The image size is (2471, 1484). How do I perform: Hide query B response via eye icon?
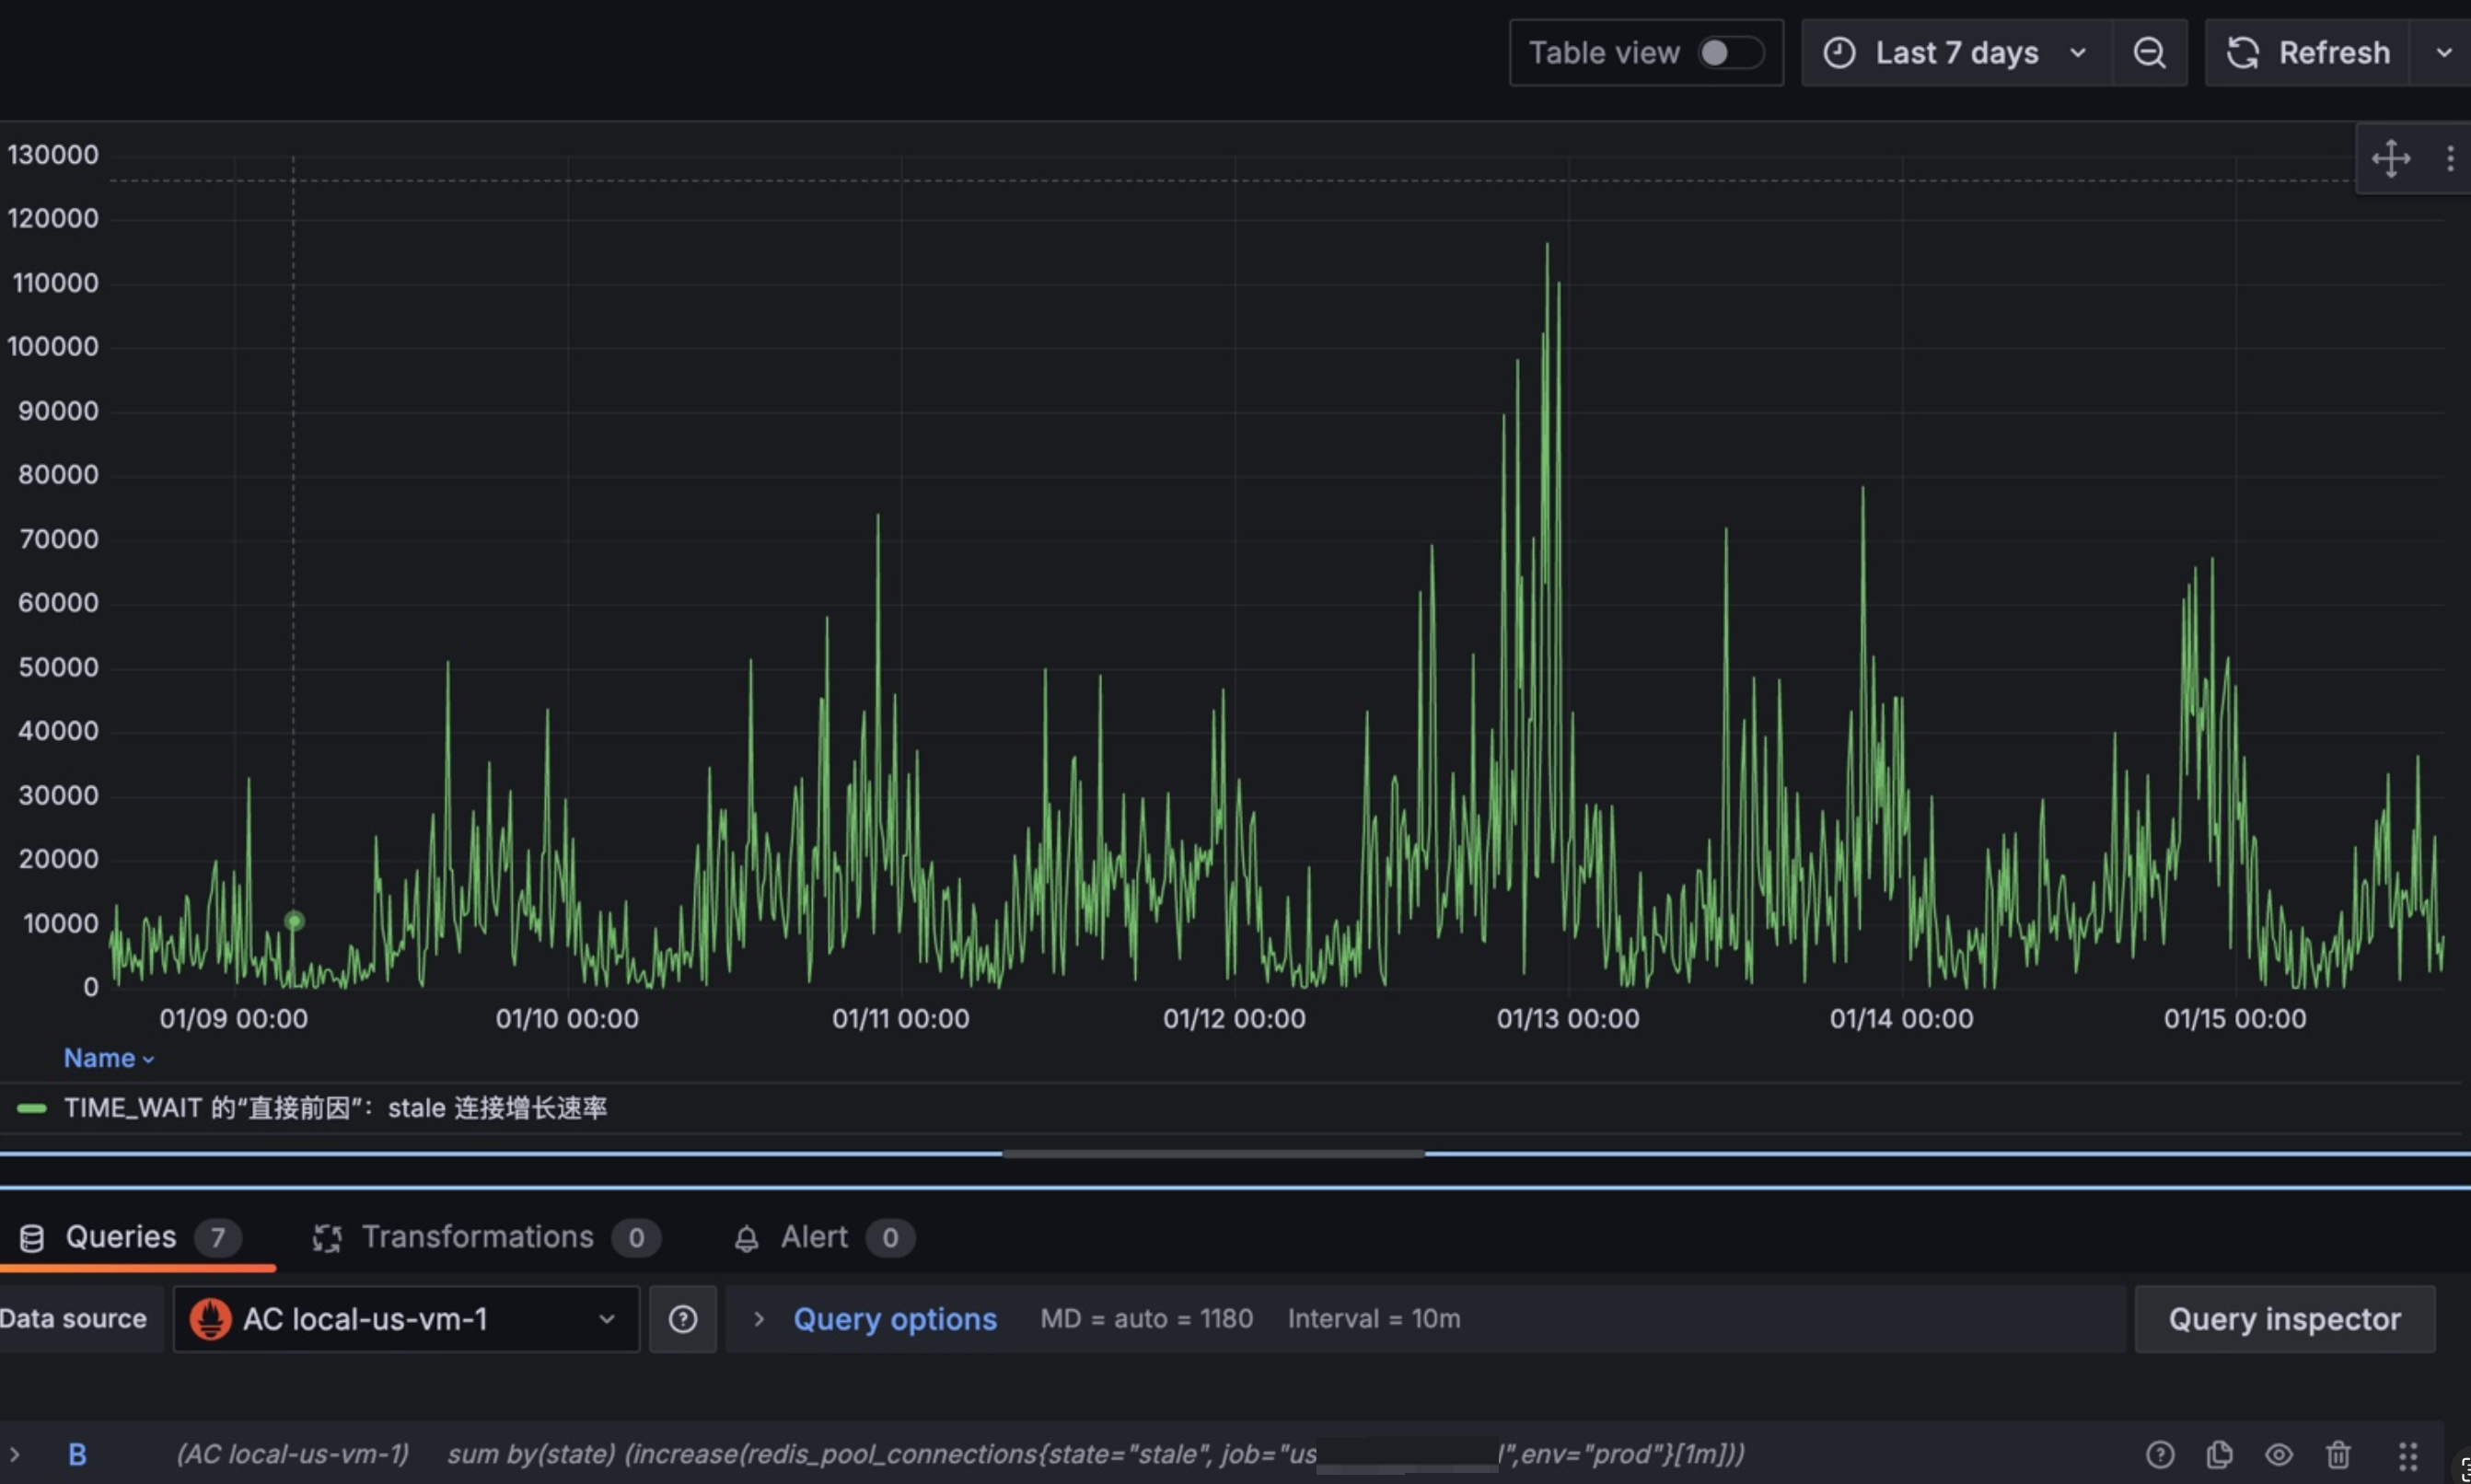click(2279, 1454)
